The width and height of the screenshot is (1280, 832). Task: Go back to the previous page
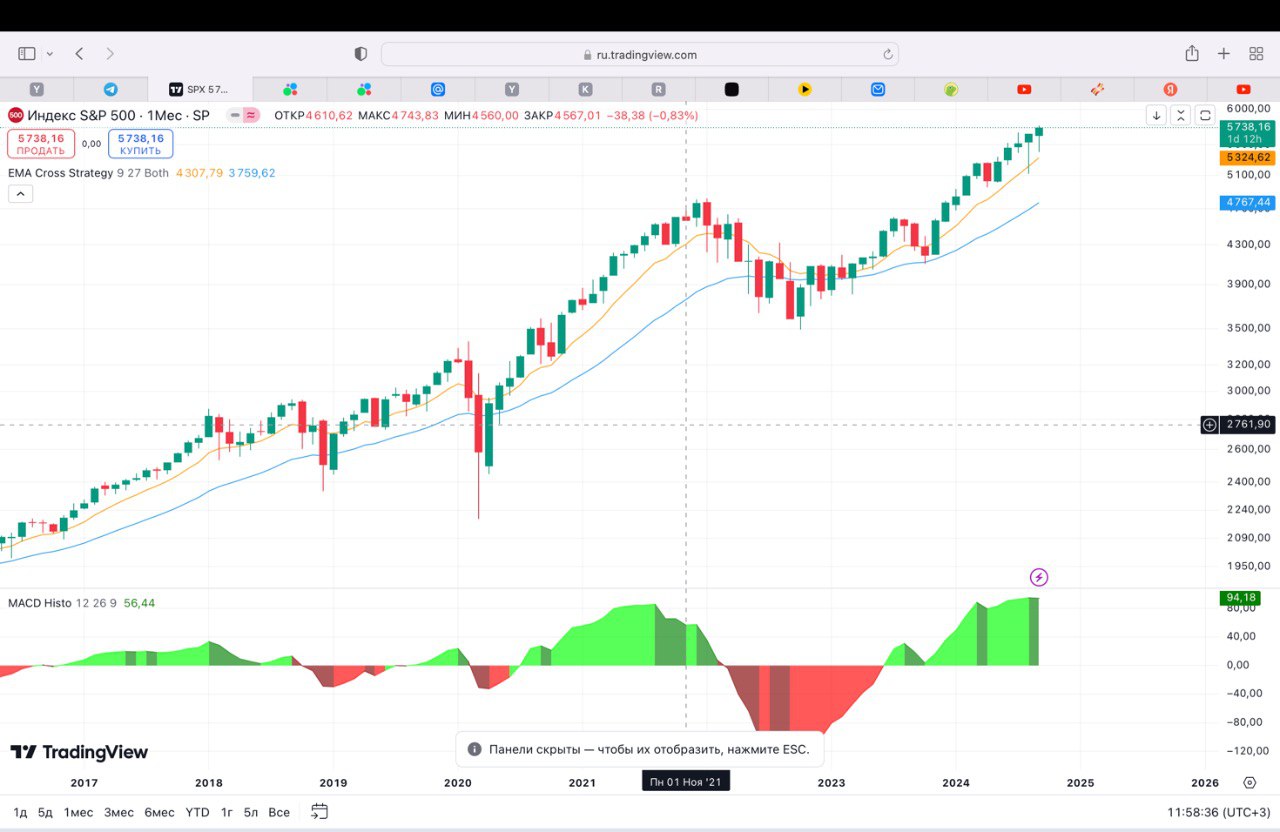coord(79,54)
